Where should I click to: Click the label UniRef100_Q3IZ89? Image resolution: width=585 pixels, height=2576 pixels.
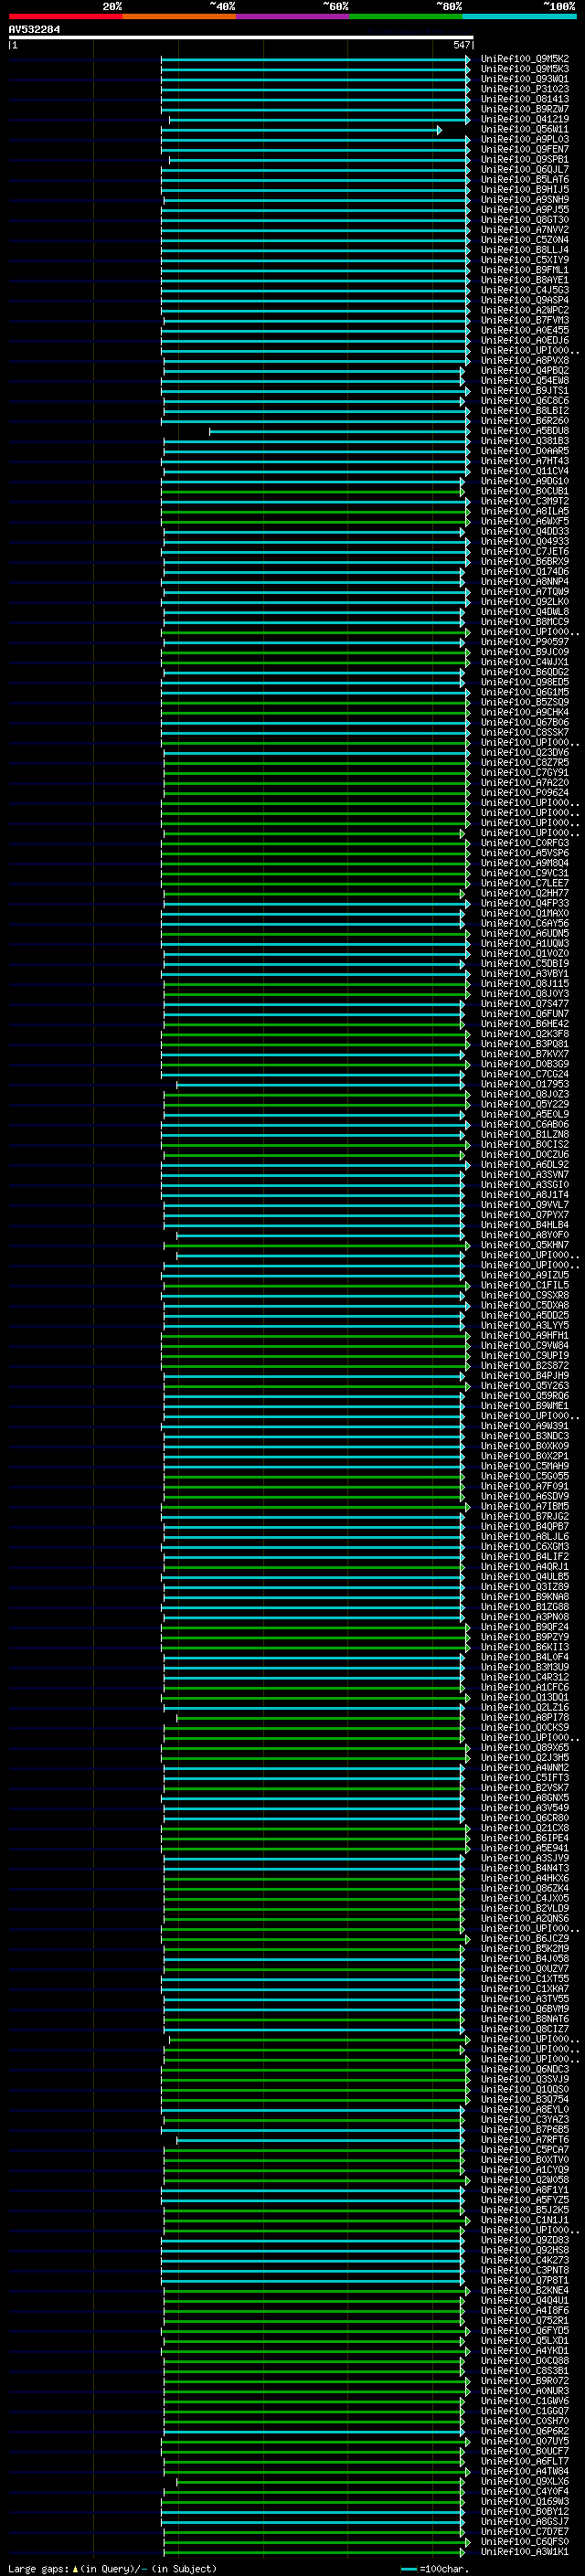tap(525, 1587)
